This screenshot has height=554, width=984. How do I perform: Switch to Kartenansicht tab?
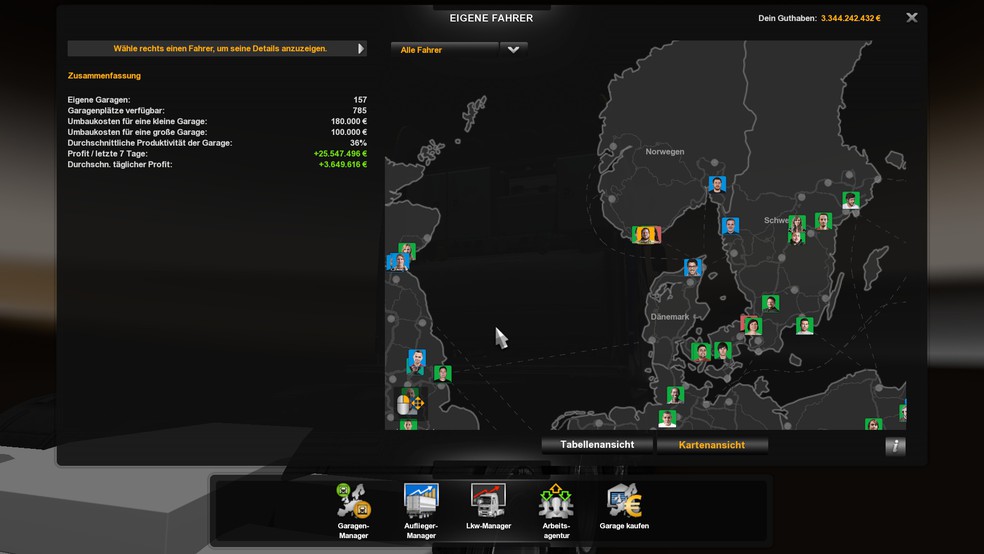click(x=712, y=445)
